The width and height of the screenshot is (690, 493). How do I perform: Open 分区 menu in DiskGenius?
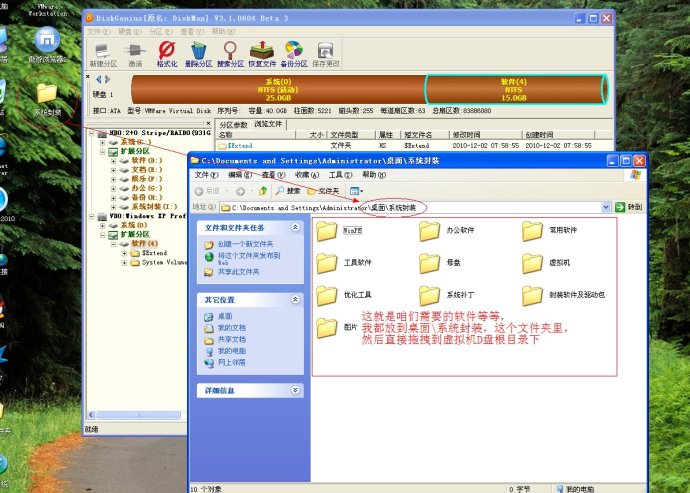[161, 32]
